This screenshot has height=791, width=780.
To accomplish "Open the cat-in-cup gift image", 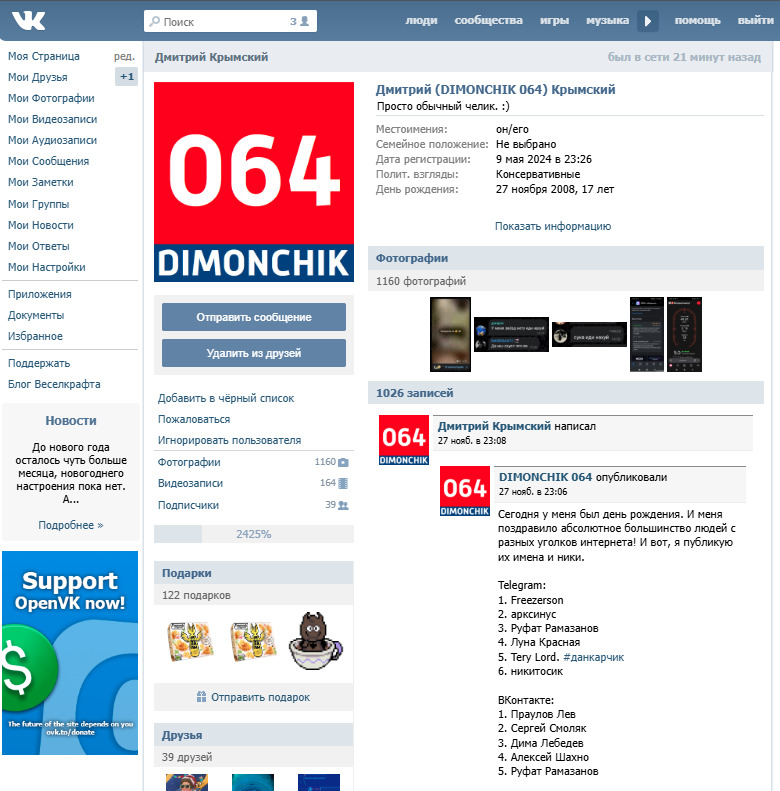I will coord(316,641).
